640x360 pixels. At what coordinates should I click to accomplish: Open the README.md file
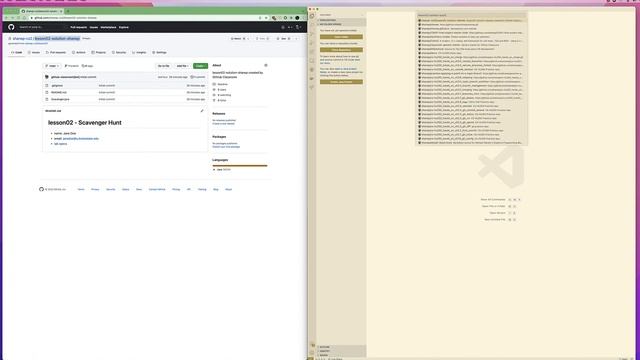coord(59,92)
